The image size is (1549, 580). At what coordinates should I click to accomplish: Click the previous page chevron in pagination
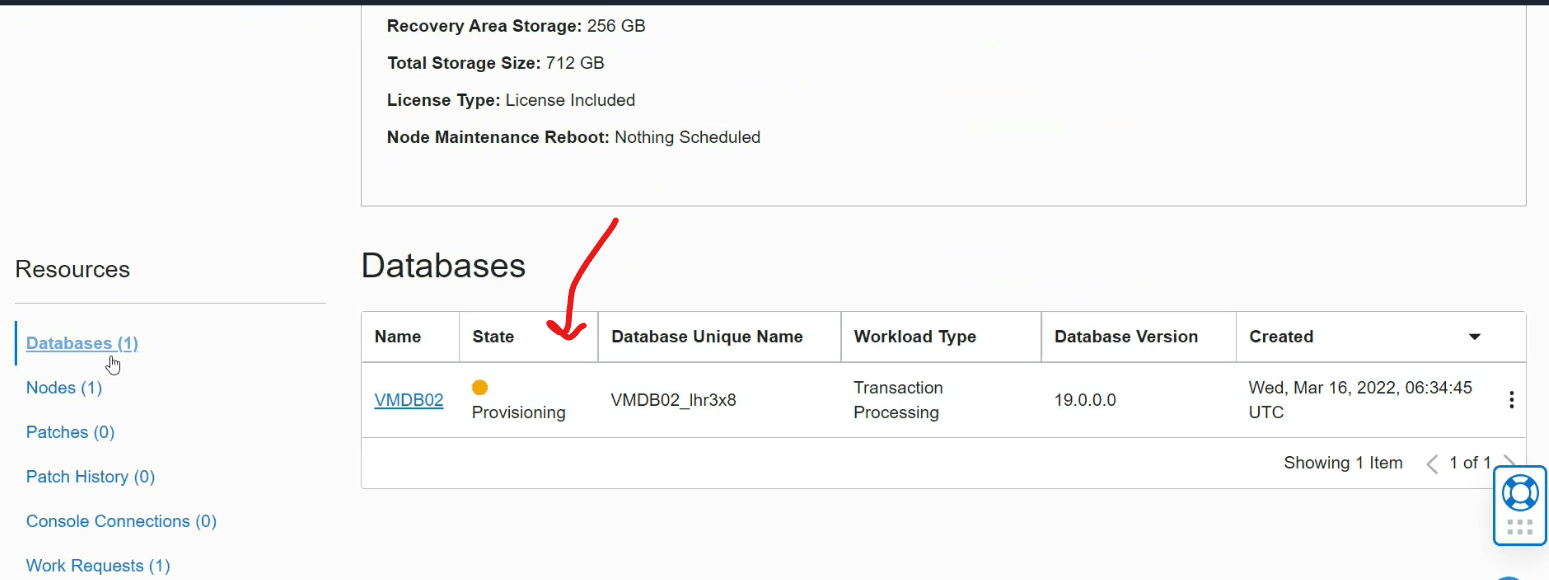tap(1431, 463)
